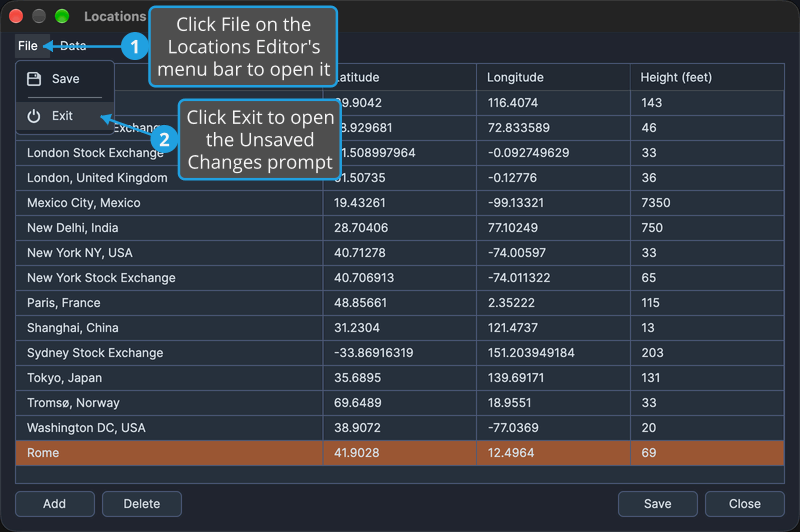
Task: Click longitude cell 139.69171
Action: tap(553, 378)
